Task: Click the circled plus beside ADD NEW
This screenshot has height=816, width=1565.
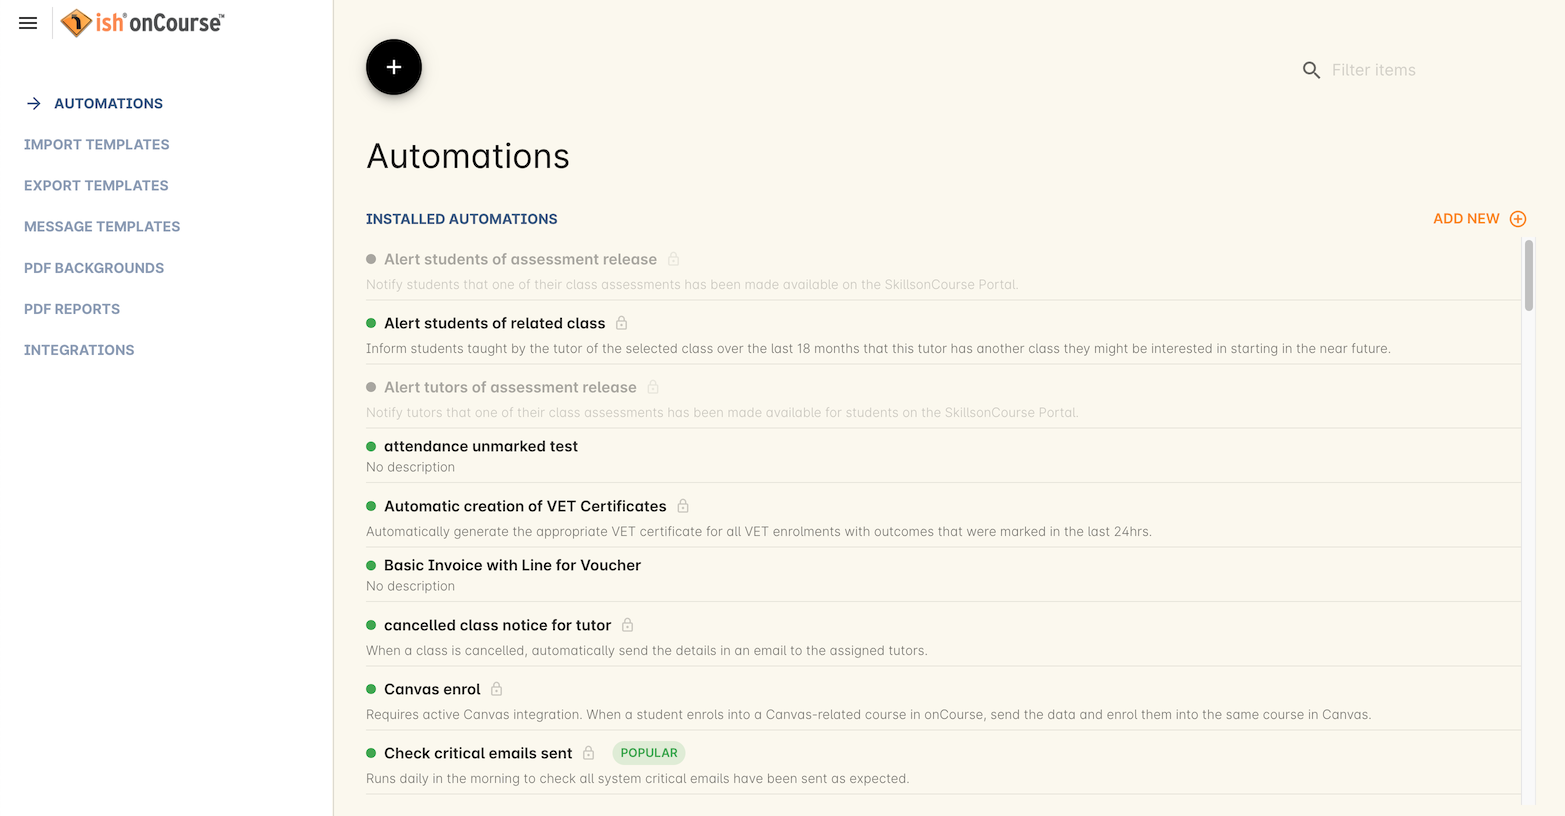Action: point(1518,219)
